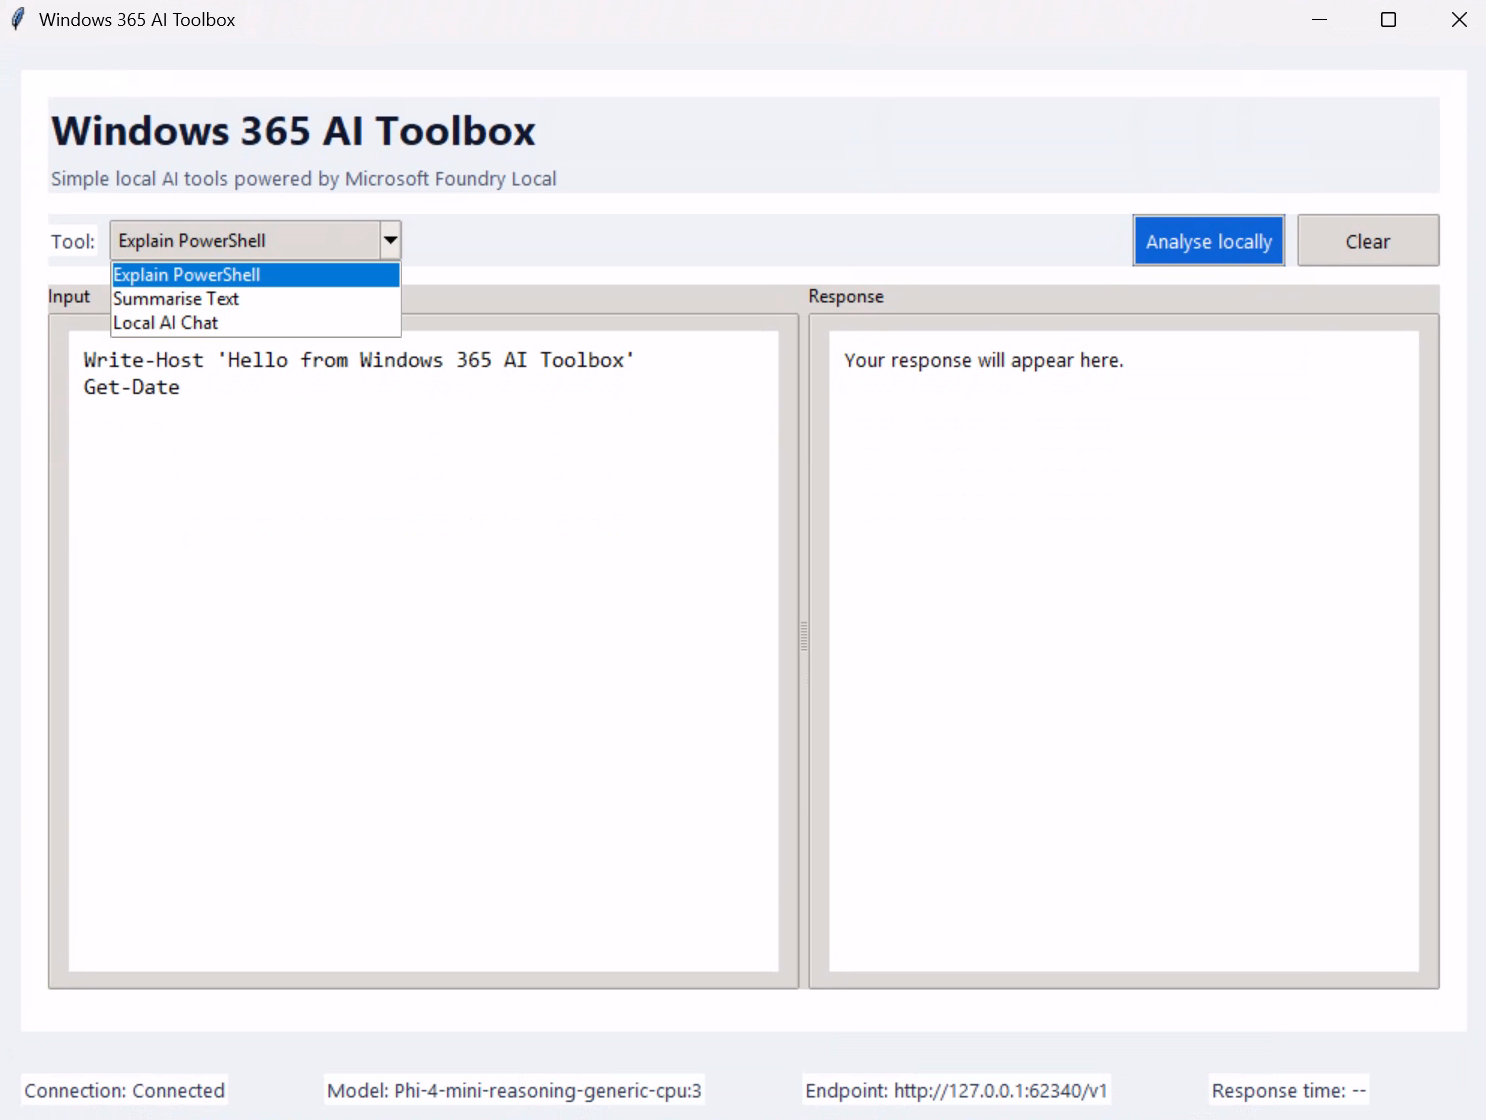Open the Tool combo box arrow

(x=390, y=240)
